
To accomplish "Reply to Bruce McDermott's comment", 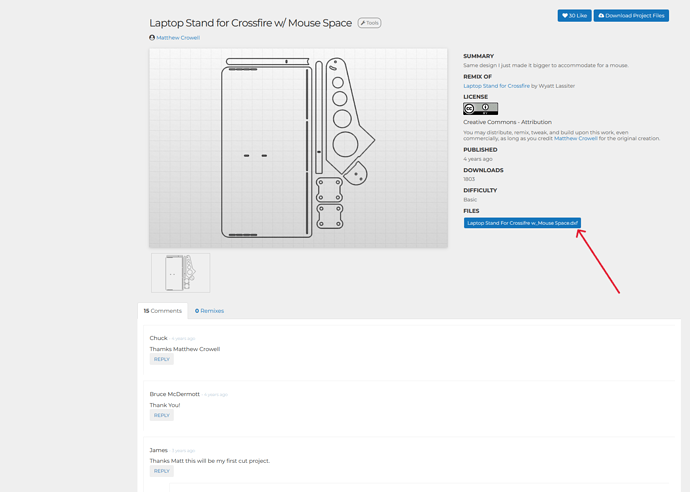I will 161,415.
